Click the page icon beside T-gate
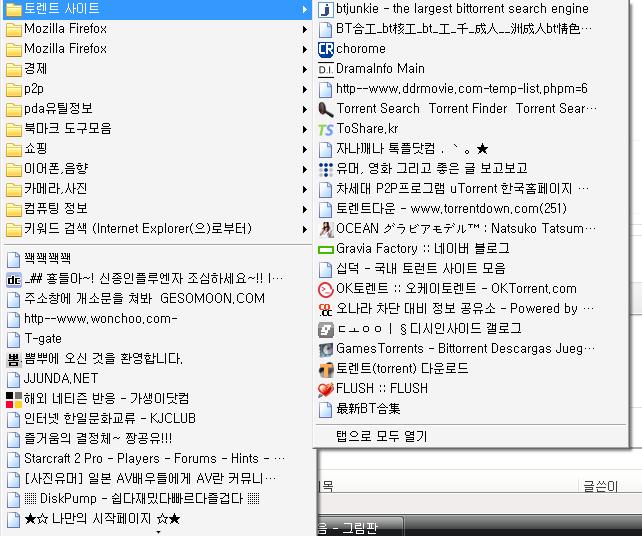Viewport: 642px width, 536px height. pos(14,339)
